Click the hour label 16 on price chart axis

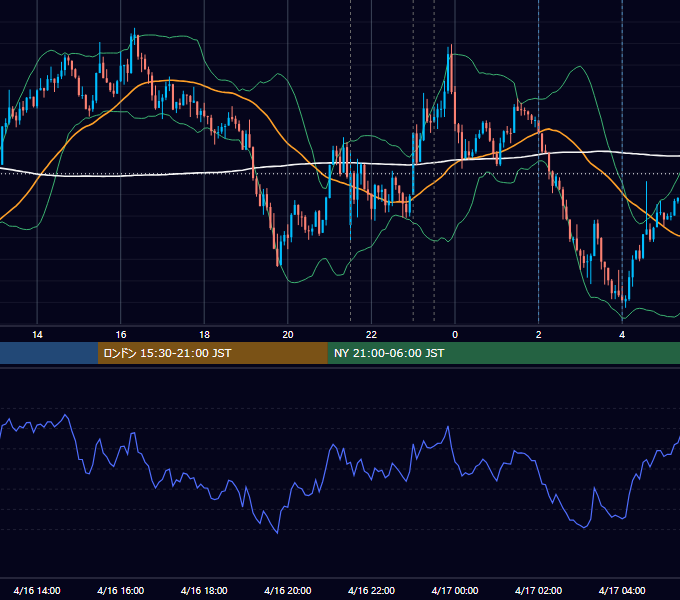point(121,335)
